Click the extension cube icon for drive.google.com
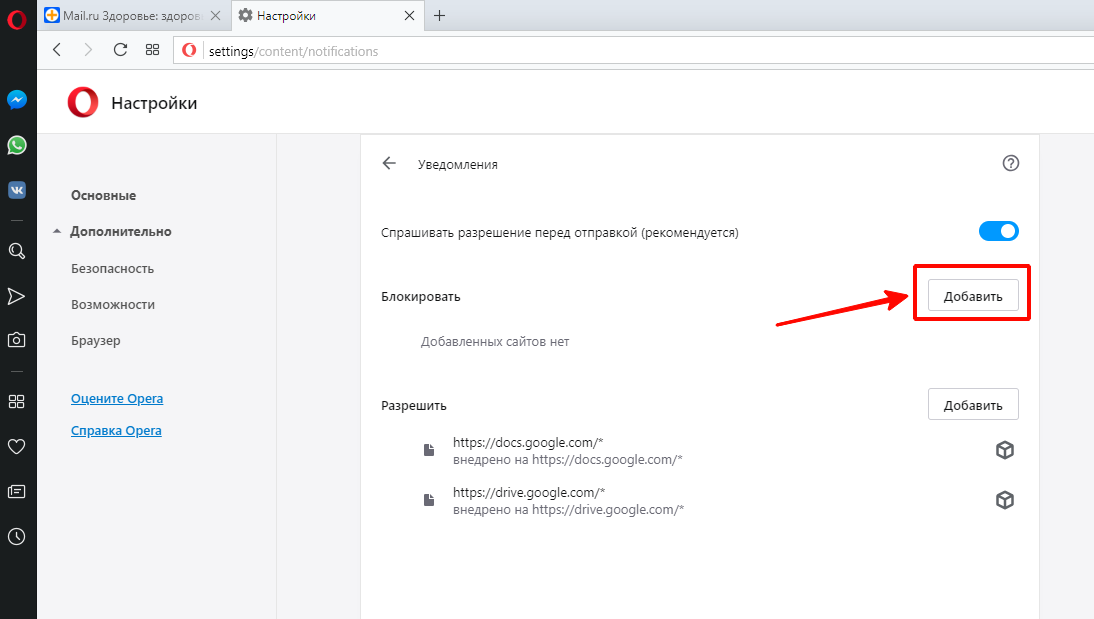Viewport: 1094px width, 619px height. [x=1005, y=500]
